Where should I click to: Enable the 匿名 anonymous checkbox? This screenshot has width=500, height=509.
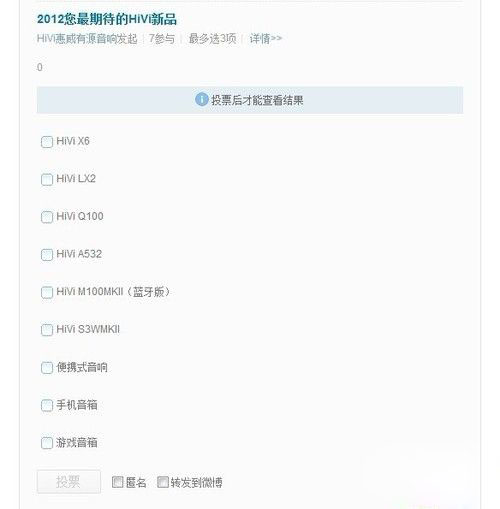coord(117,482)
